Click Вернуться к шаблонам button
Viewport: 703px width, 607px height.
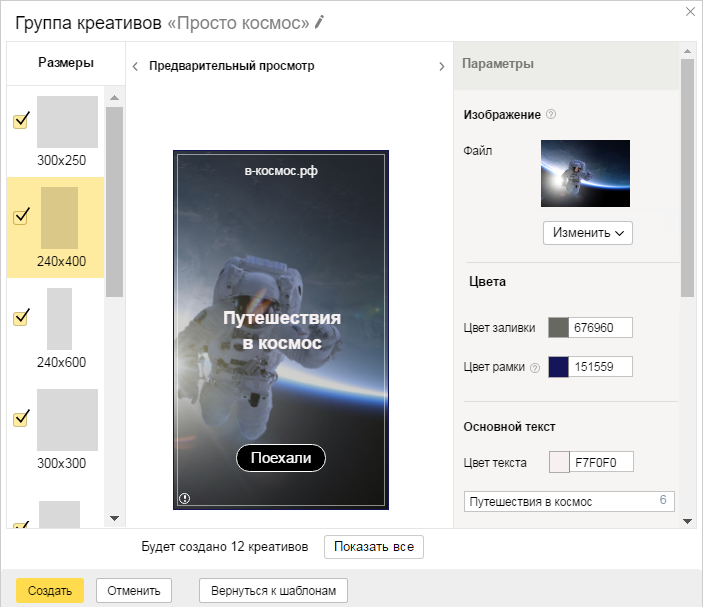(273, 590)
